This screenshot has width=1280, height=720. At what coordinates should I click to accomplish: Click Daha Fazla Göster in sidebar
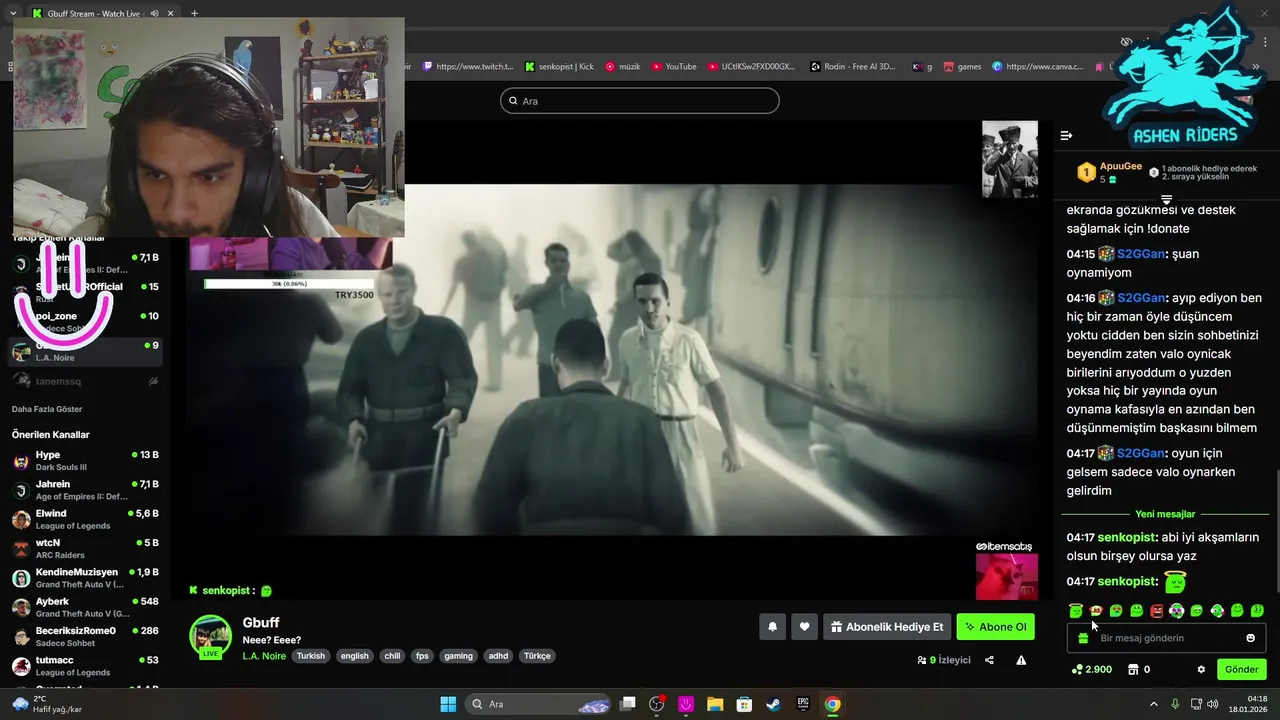[x=47, y=409]
